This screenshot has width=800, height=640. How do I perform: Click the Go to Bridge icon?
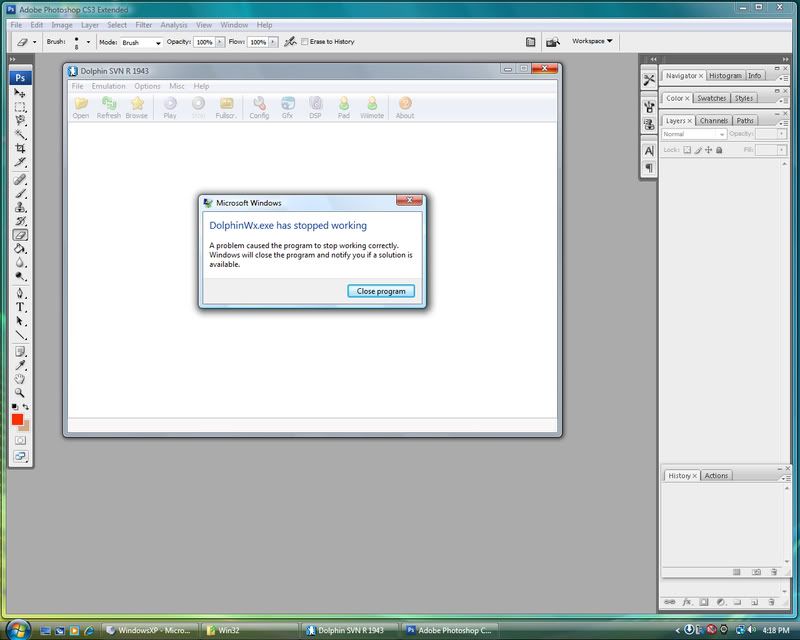point(553,42)
